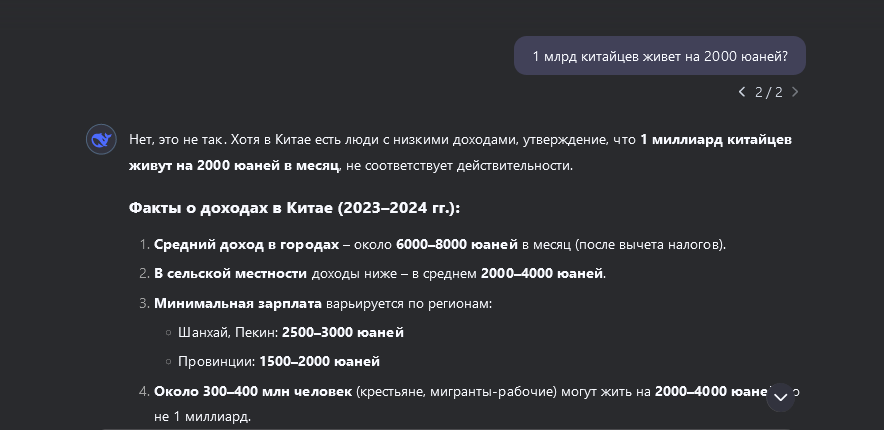Viewport: 884px width, 430px height.
Task: Go to the previous response version arrow
Action: (742, 92)
